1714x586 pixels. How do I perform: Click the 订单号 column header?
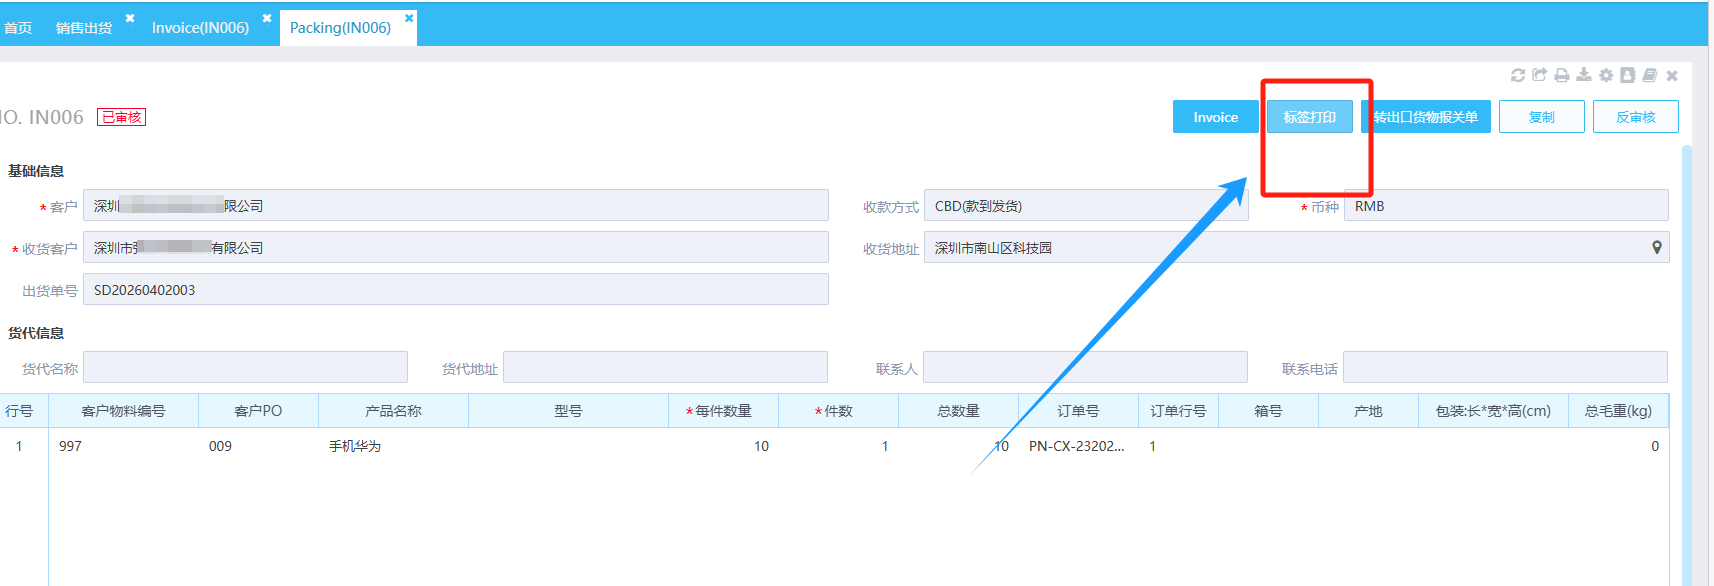point(1078,411)
